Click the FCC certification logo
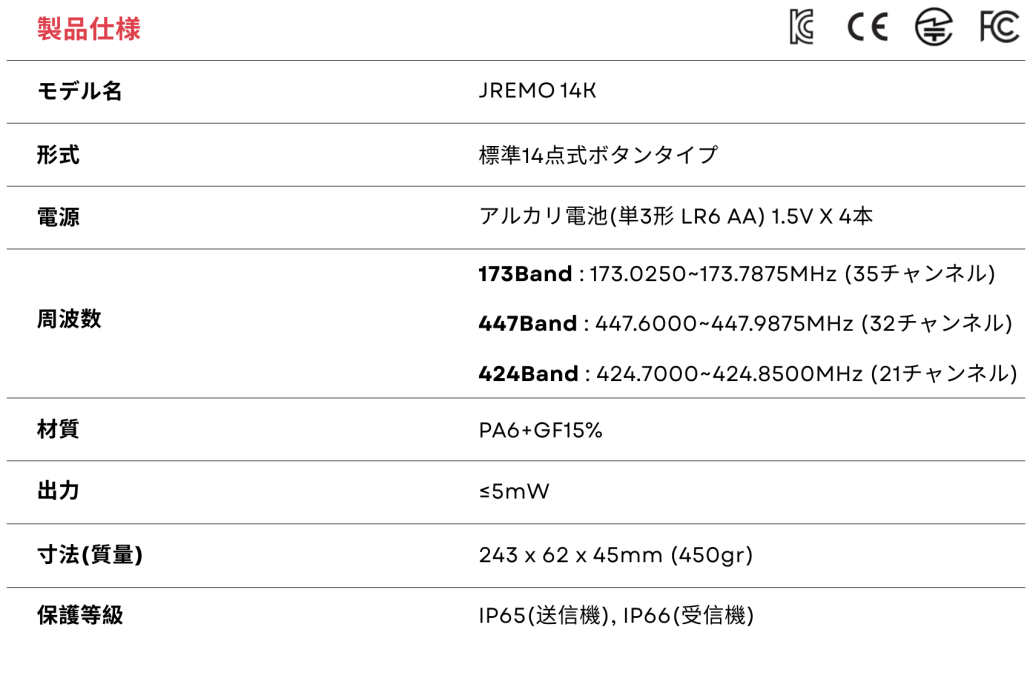This screenshot has width=1030, height=687. click(x=999, y=28)
